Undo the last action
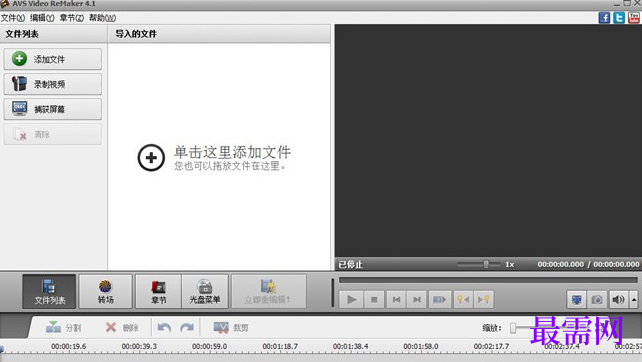 [164, 328]
